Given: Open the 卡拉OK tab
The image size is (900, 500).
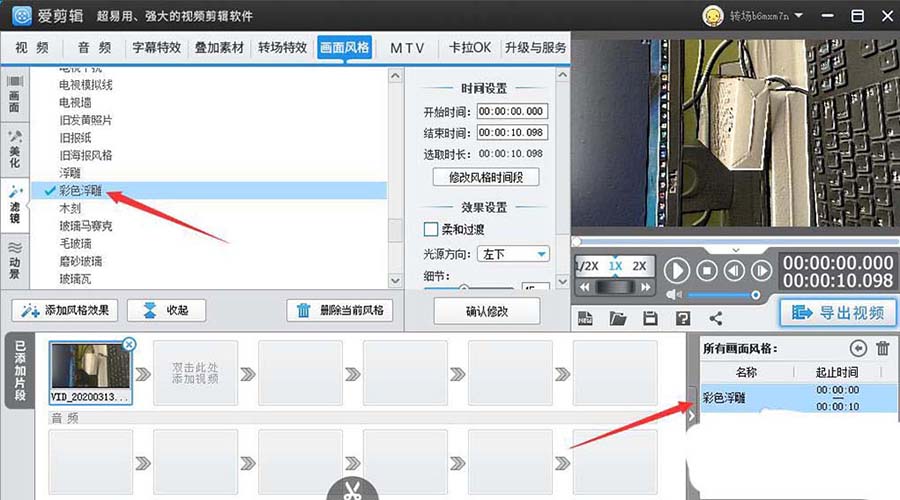Looking at the screenshot, I should click(x=470, y=48).
